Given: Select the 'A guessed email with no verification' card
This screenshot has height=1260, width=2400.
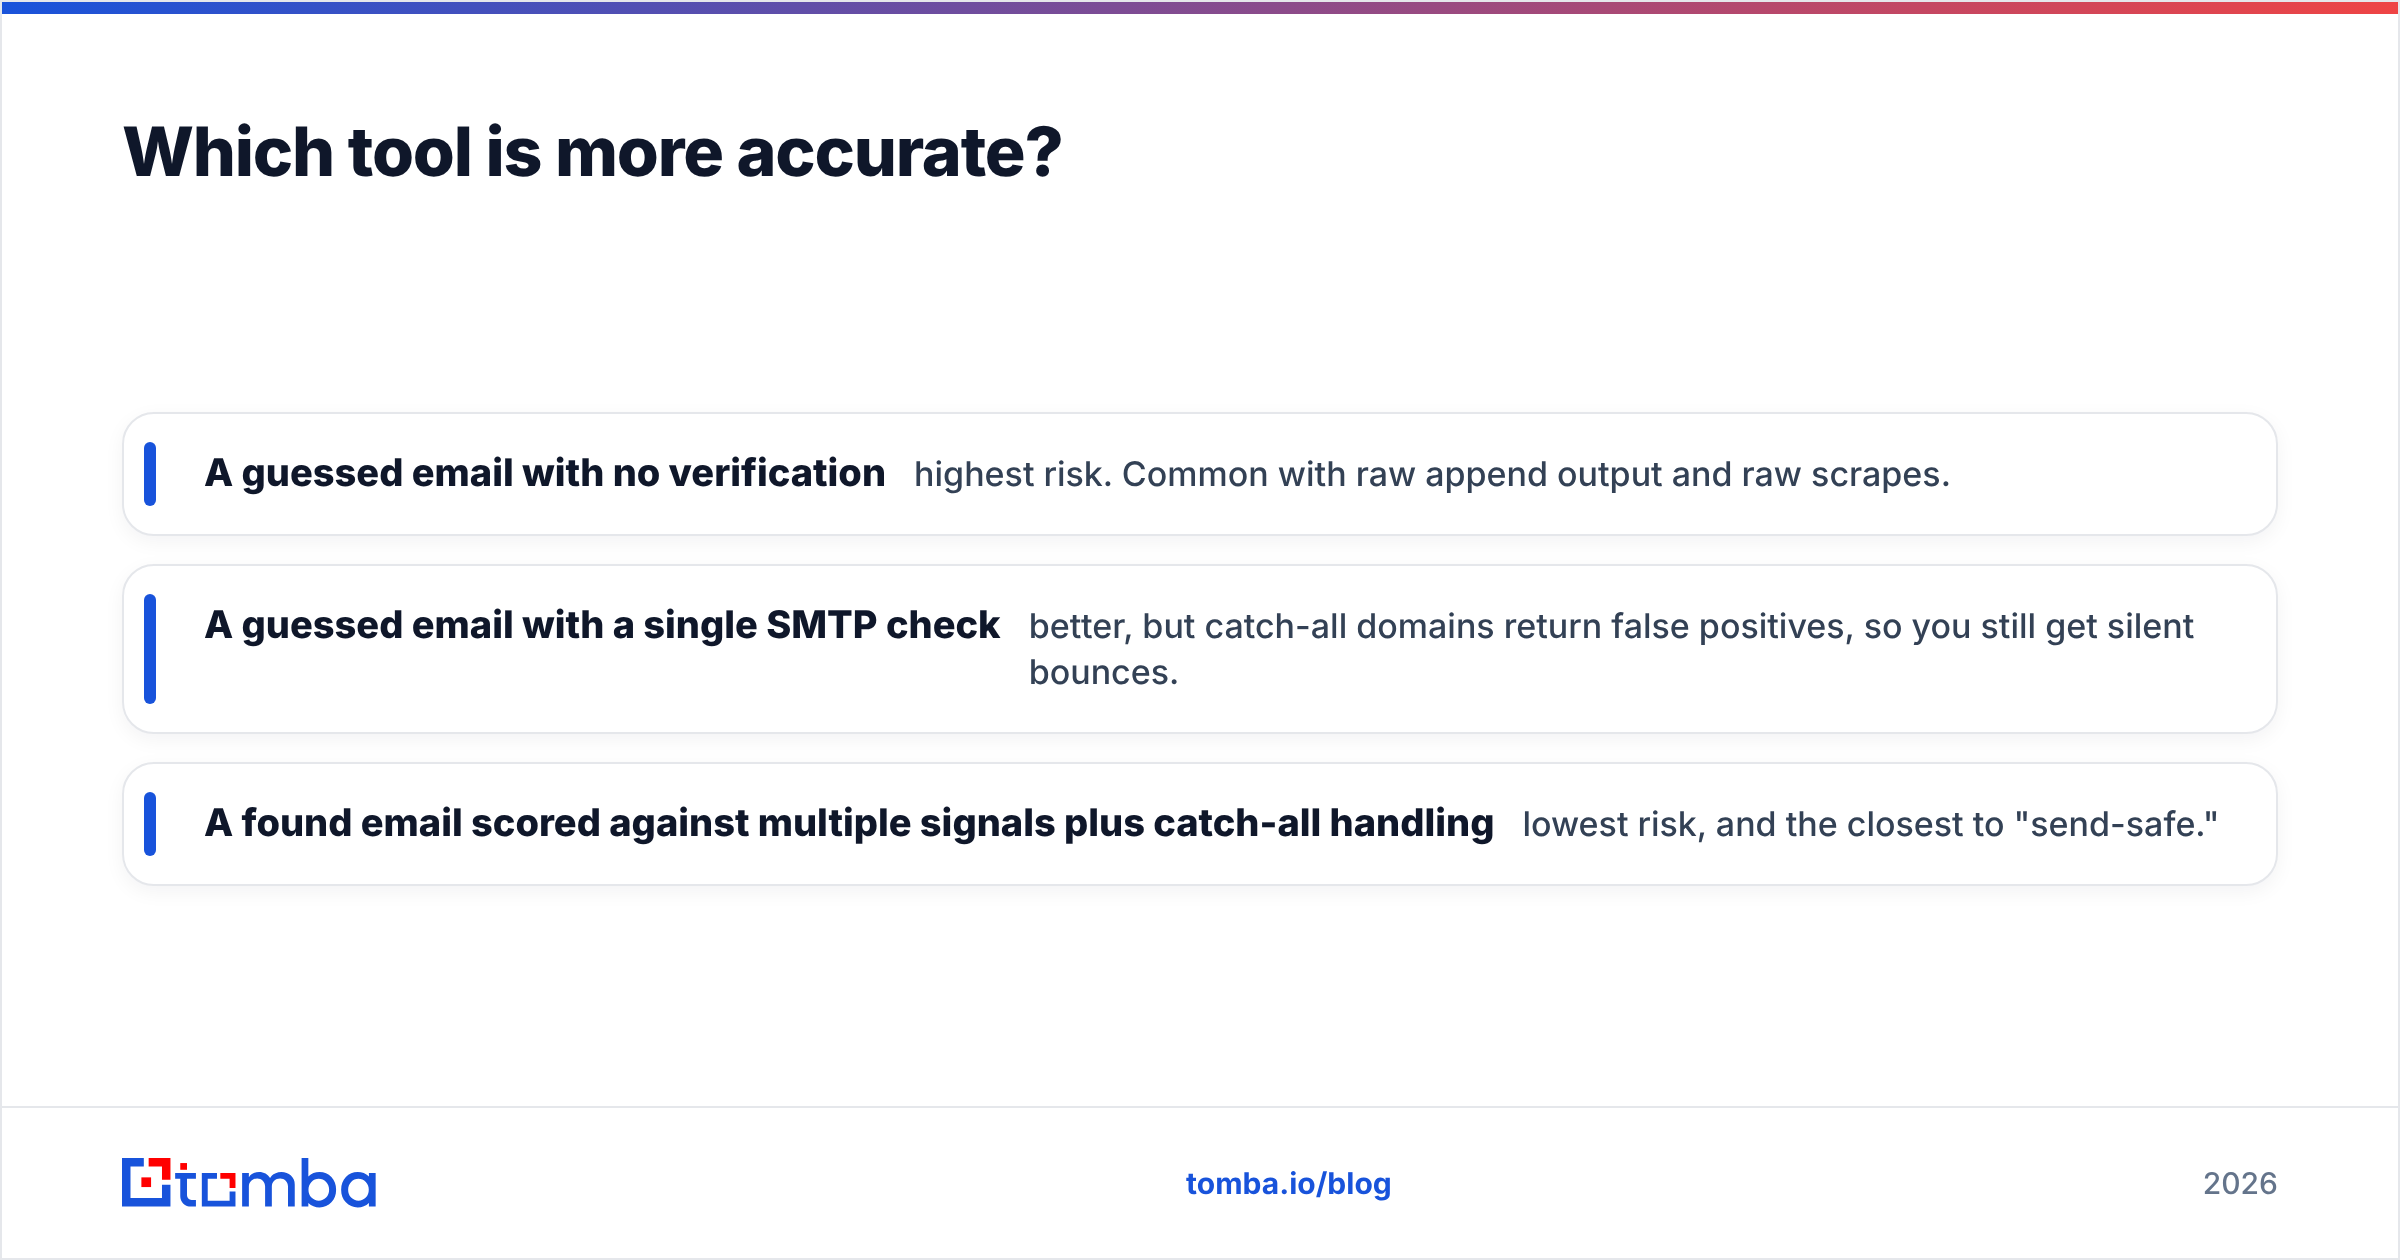Looking at the screenshot, I should (x=1200, y=474).
